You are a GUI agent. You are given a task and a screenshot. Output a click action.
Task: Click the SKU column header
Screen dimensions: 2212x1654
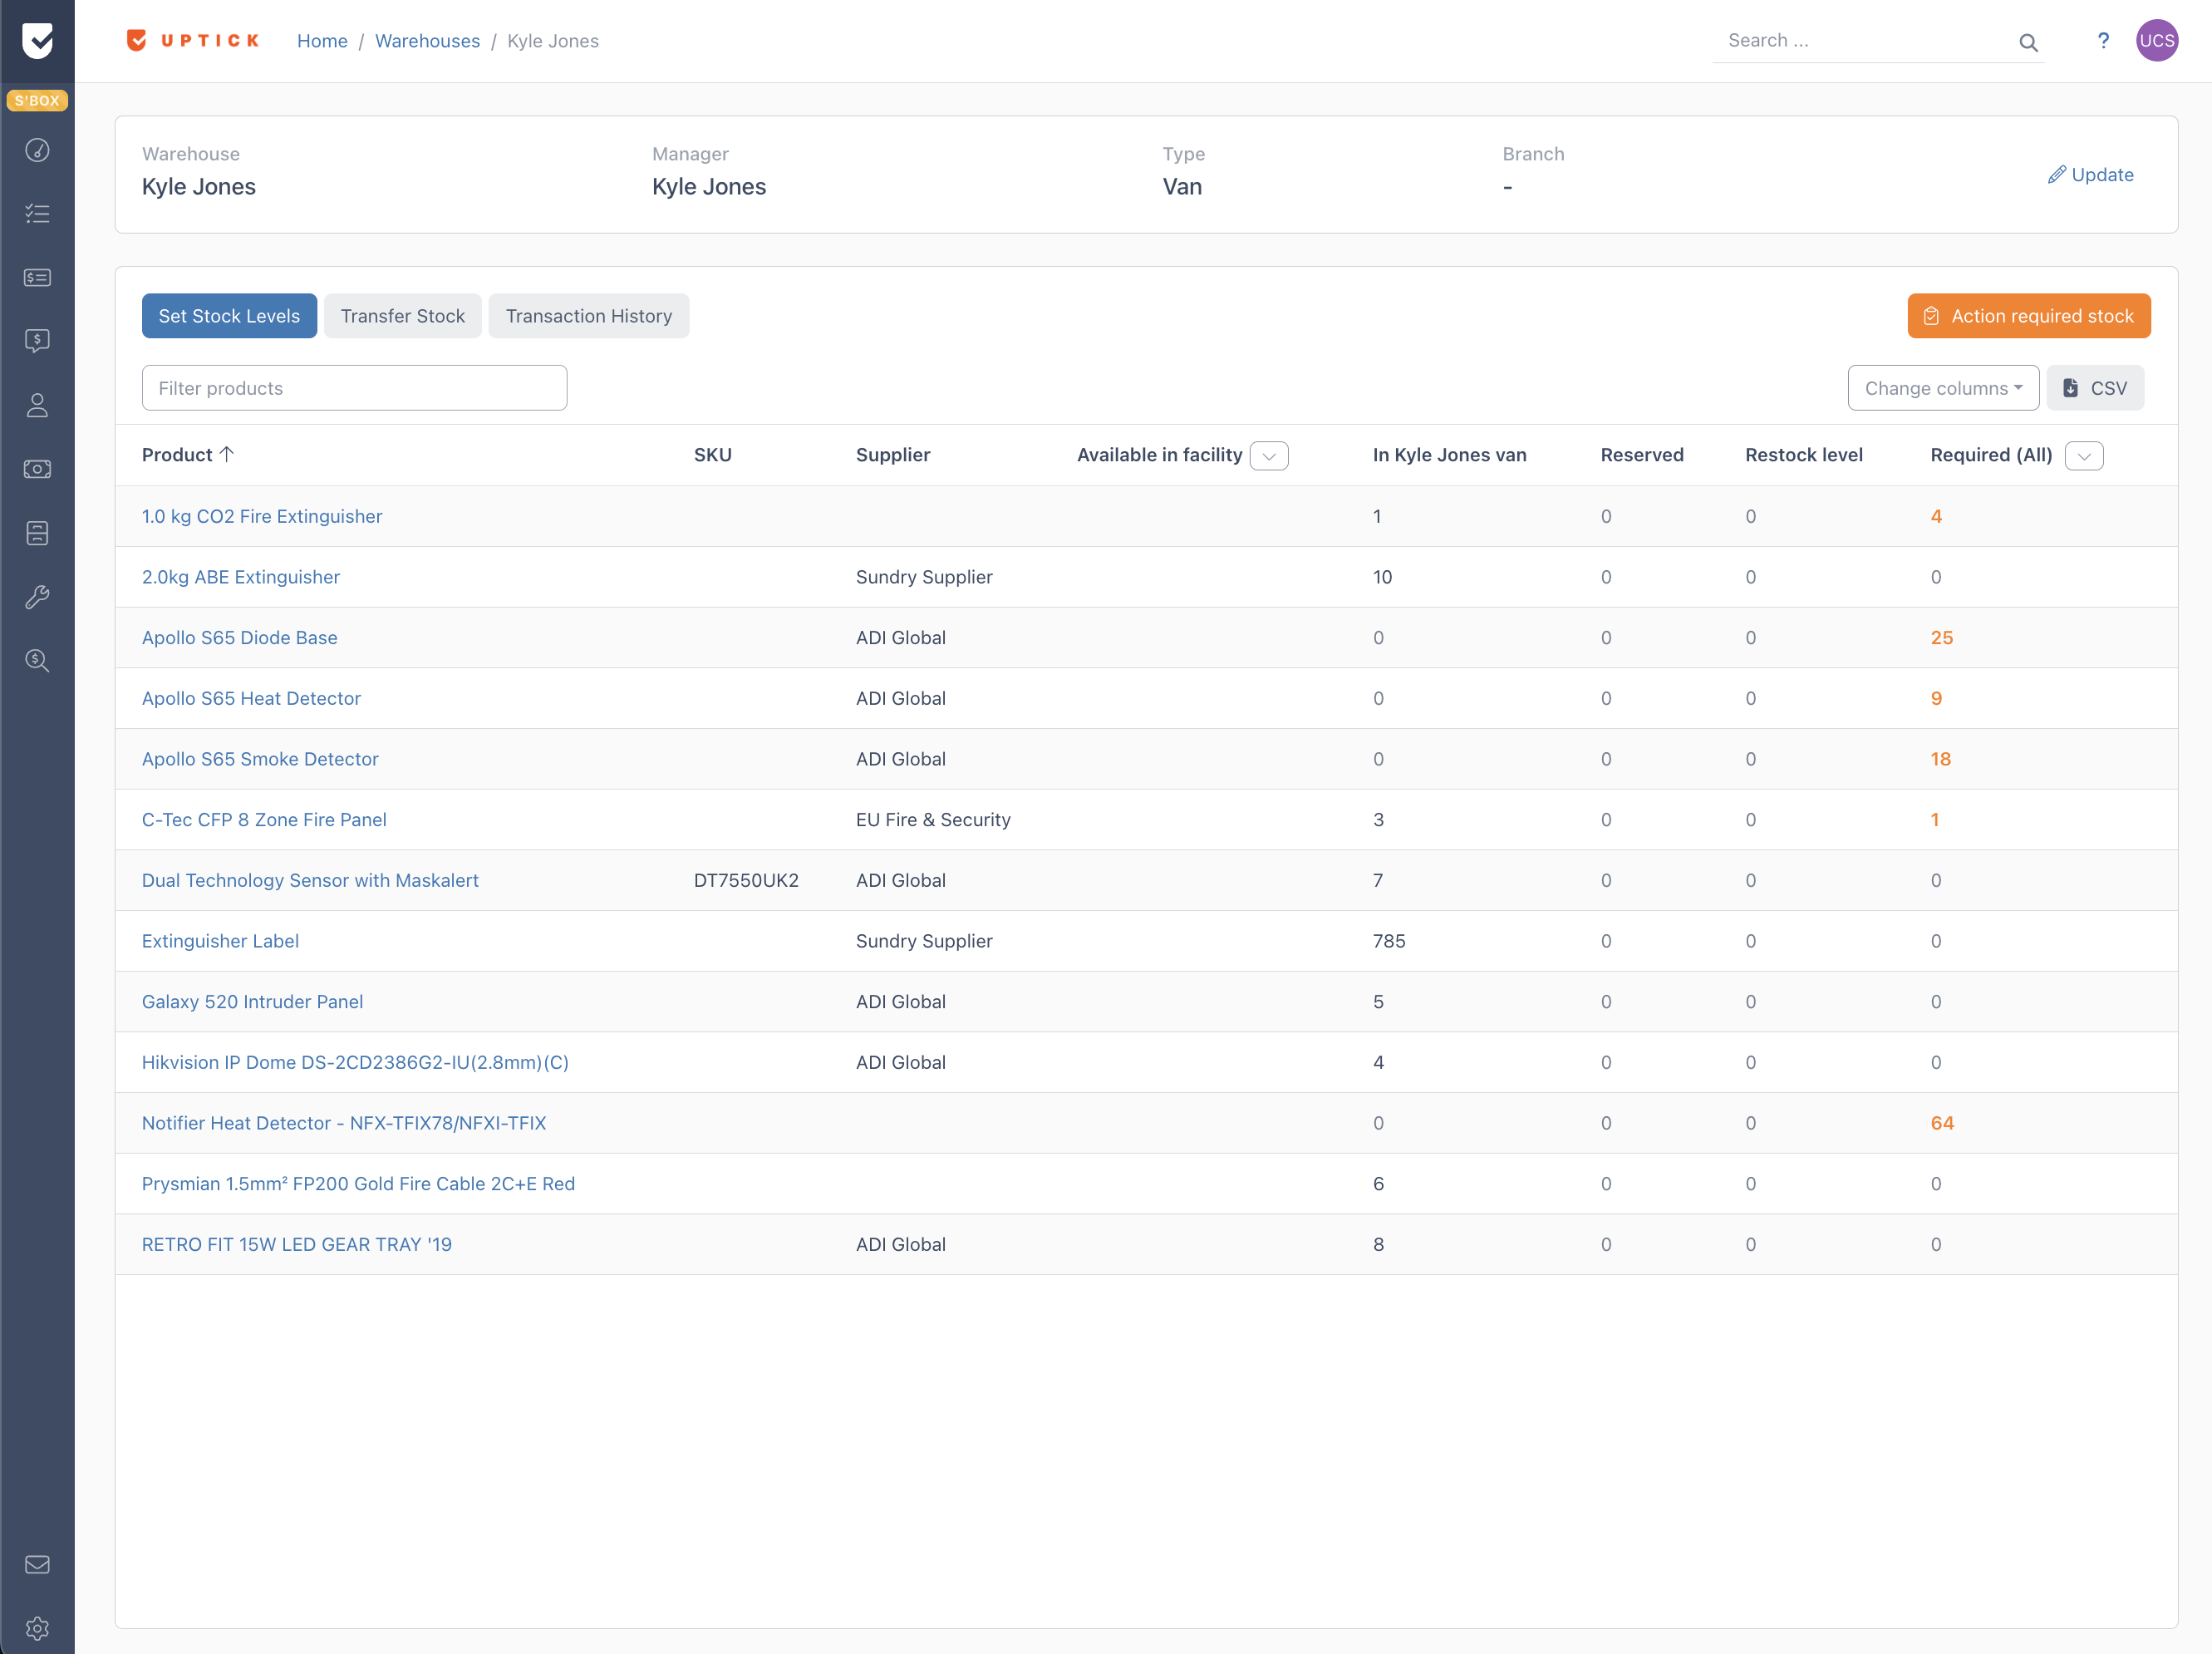coord(713,455)
